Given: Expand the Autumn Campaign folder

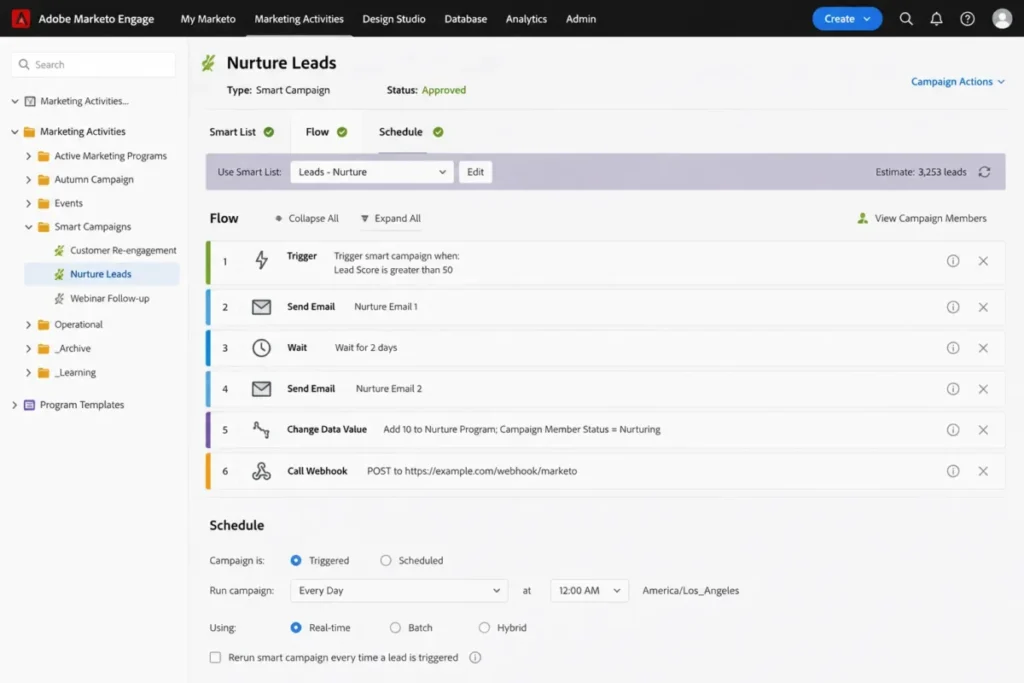Looking at the screenshot, I should tap(28, 180).
